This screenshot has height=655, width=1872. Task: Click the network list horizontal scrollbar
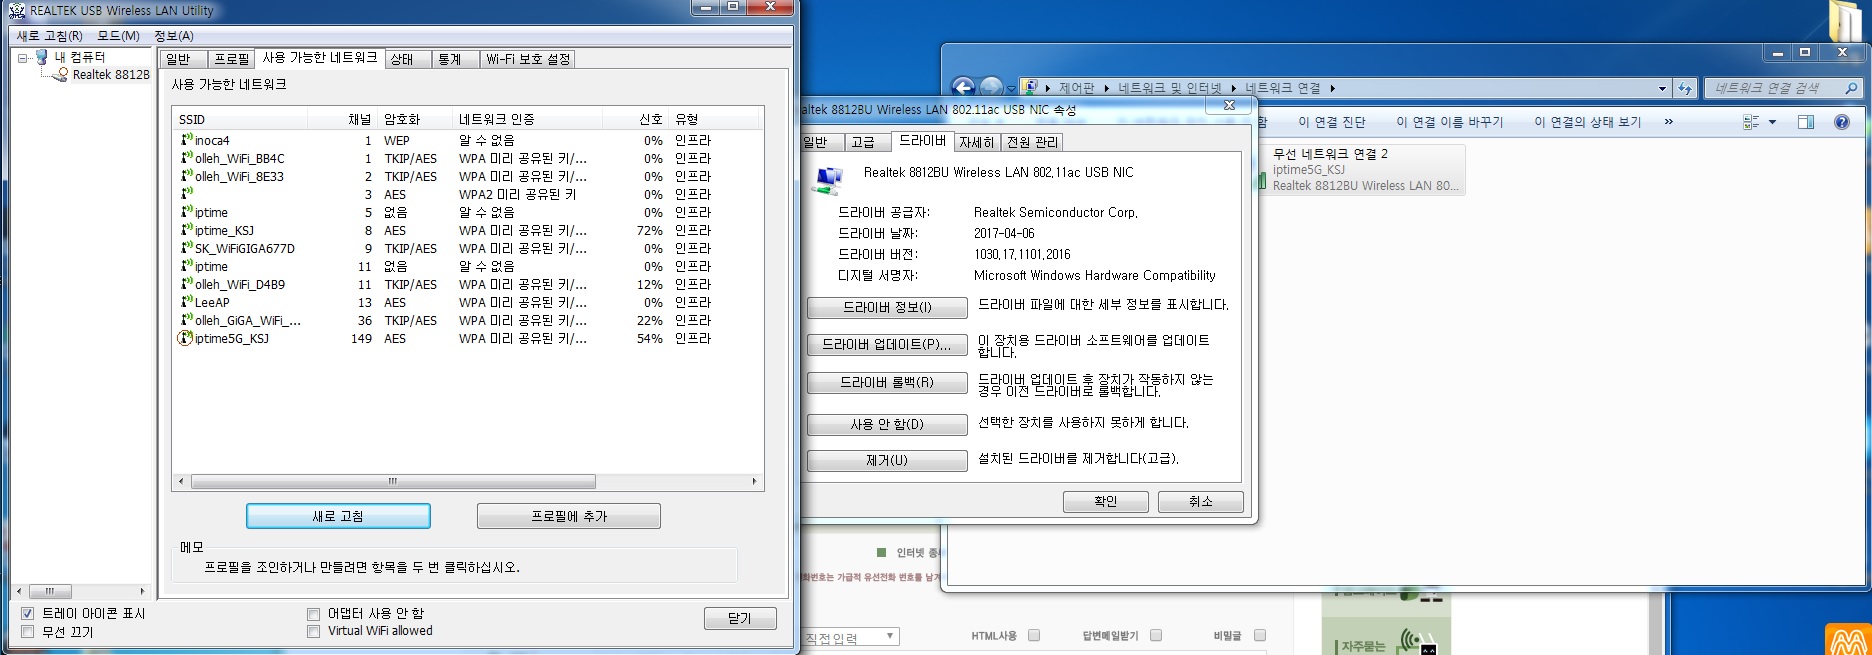point(468,481)
